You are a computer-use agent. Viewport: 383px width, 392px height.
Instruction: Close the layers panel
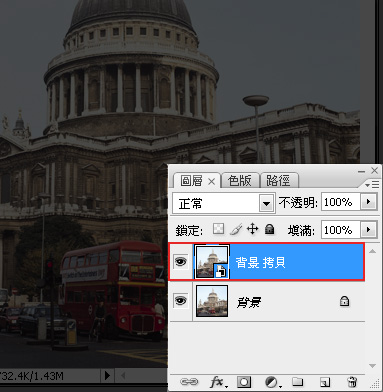coord(374,171)
